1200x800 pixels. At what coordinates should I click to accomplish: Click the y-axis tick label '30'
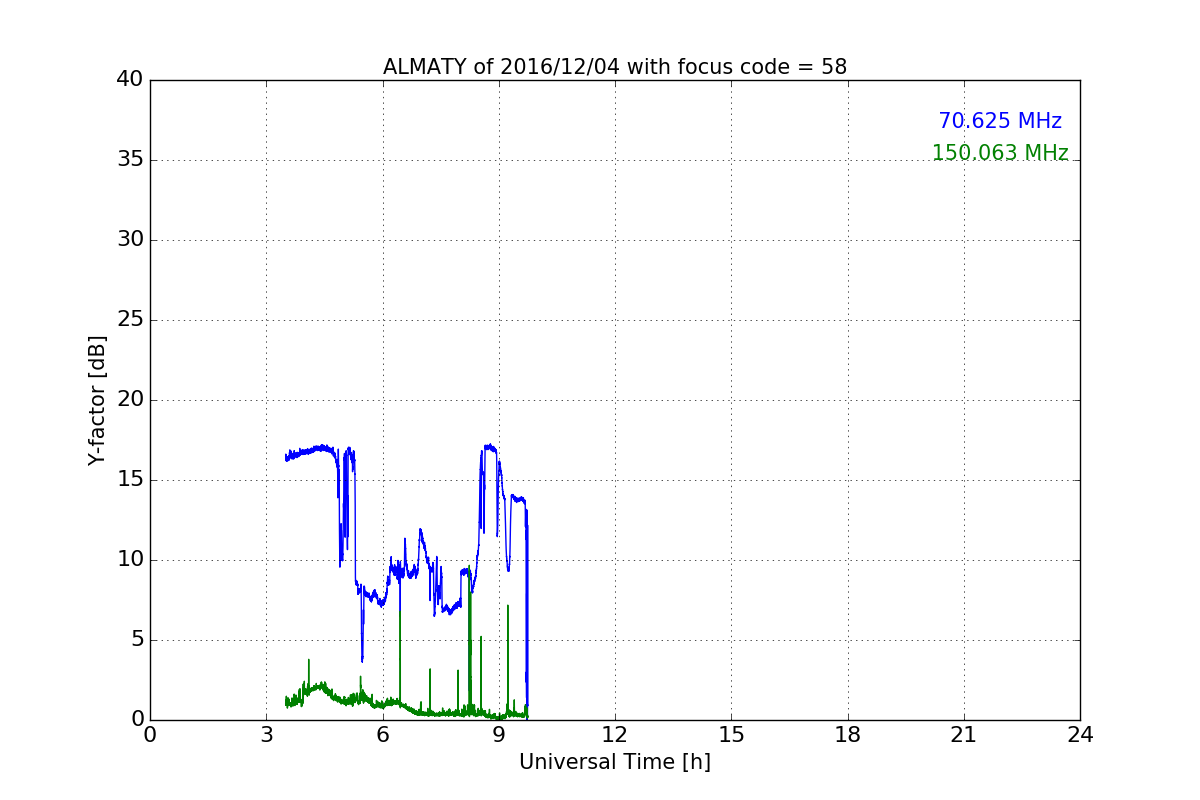tap(130, 240)
